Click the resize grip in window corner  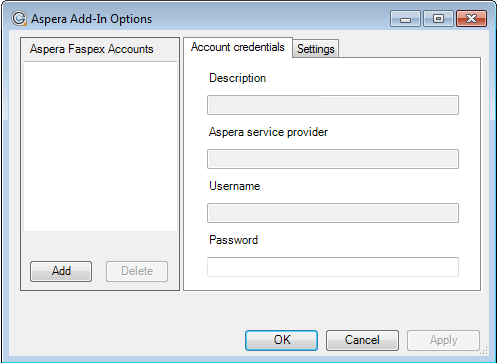pos(484,350)
